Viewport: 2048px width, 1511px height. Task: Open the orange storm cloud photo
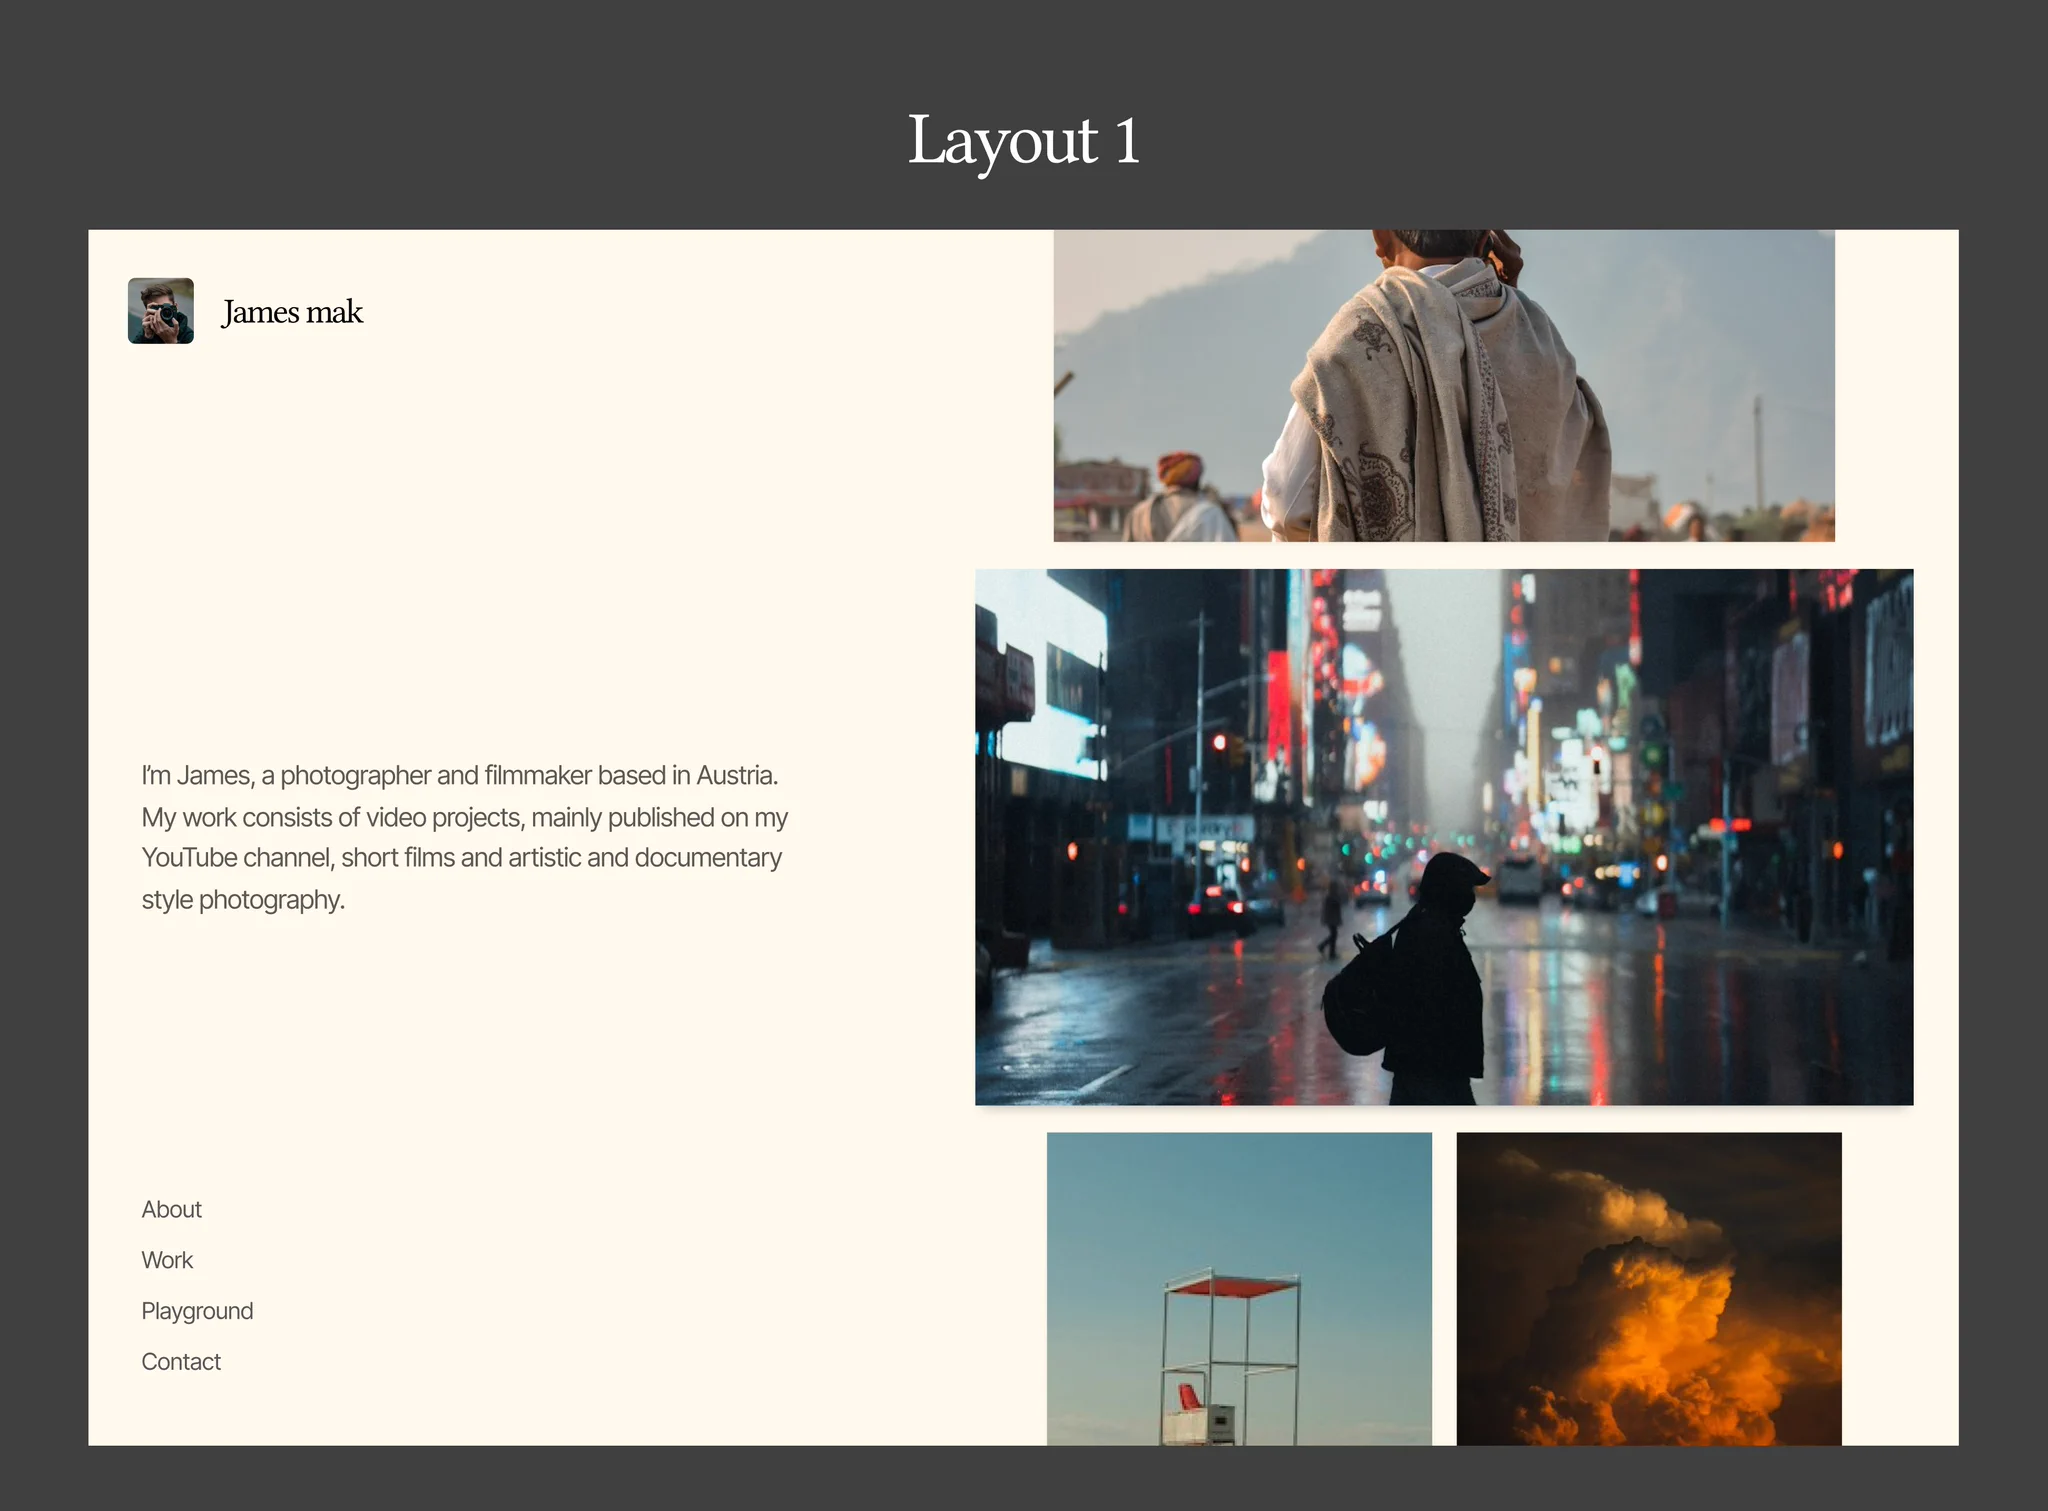pyautogui.click(x=1649, y=1288)
